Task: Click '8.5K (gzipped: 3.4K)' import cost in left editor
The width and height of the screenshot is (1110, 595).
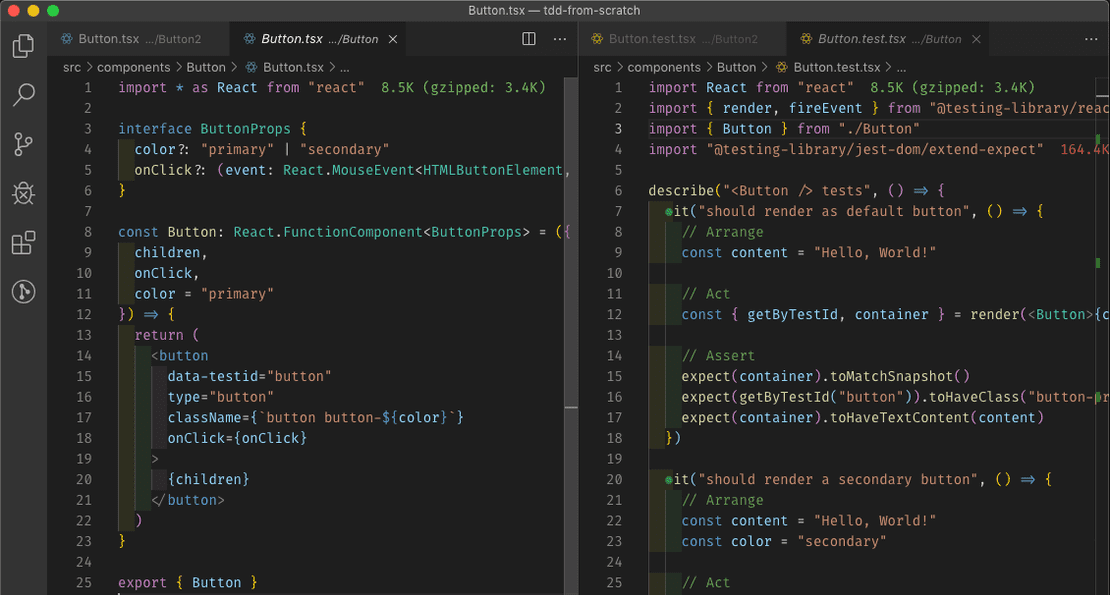Action: (x=464, y=88)
